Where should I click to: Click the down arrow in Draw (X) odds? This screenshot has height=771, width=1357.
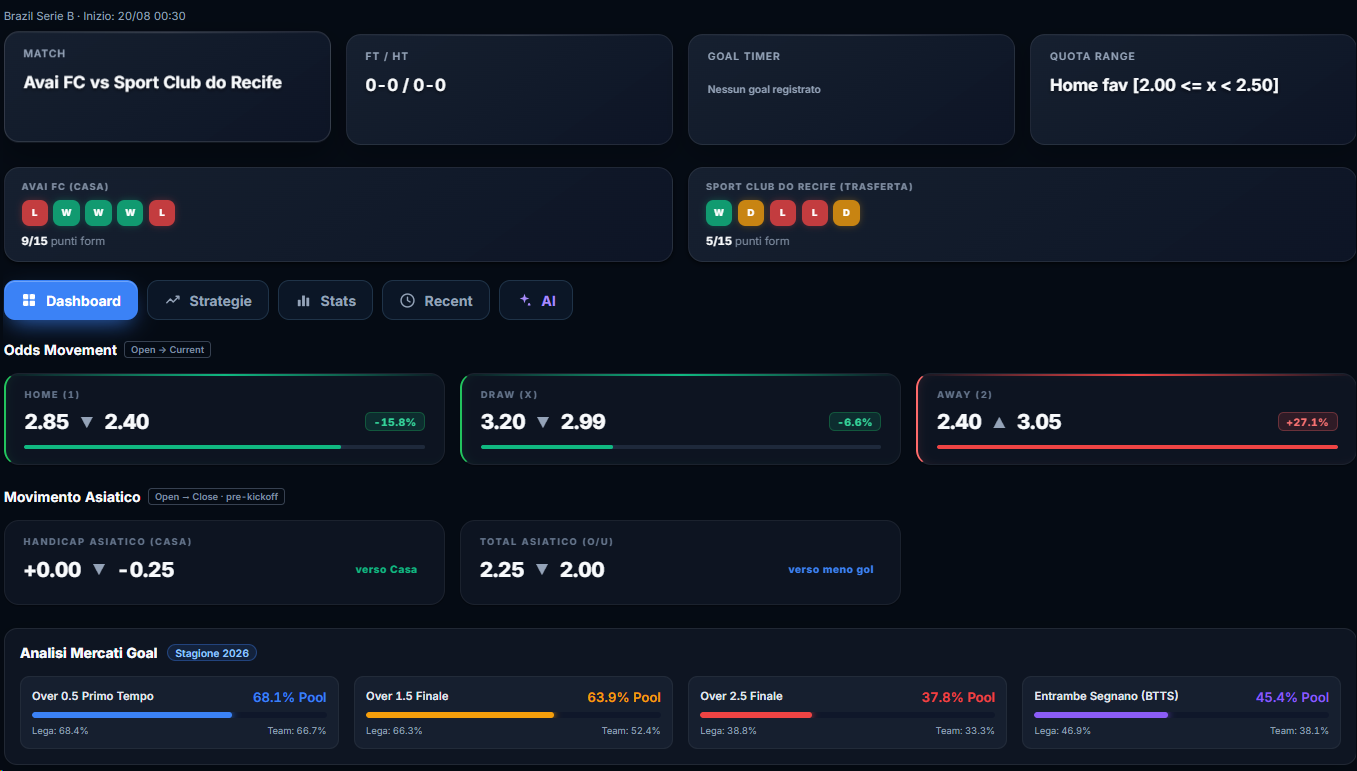pyautogui.click(x=543, y=422)
